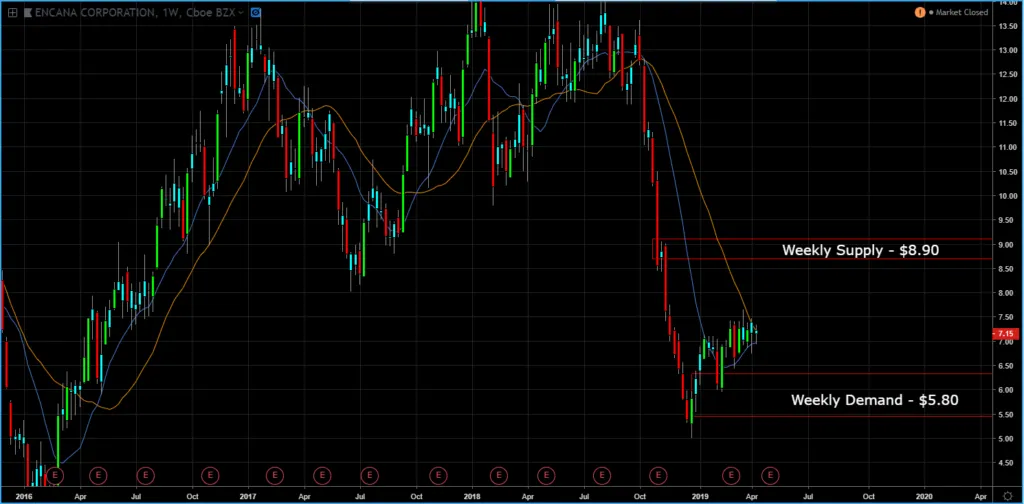The image size is (1024, 504).
Task: Open earnings marker between 2018 and Apr 2018
Action: (498, 475)
